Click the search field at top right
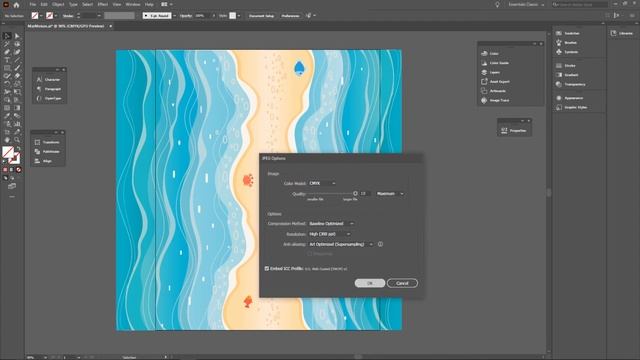 tap(580, 4)
